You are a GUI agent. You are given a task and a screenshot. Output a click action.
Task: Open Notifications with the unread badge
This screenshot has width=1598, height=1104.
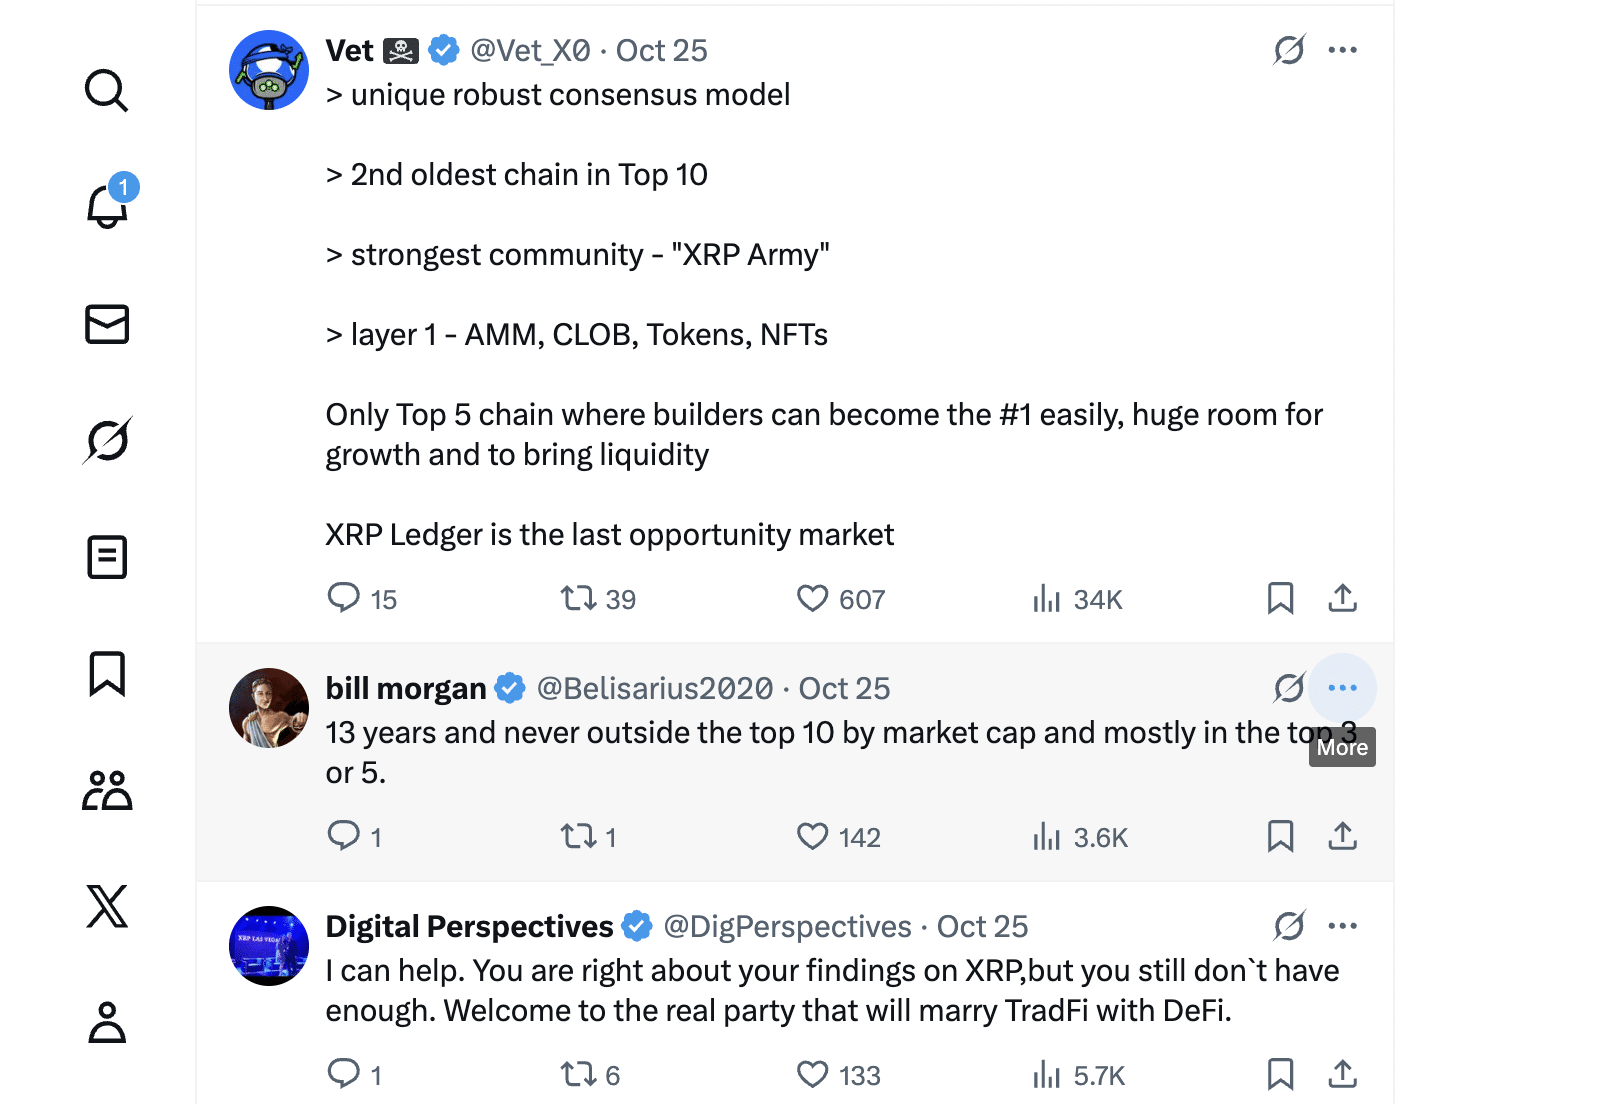coord(107,208)
